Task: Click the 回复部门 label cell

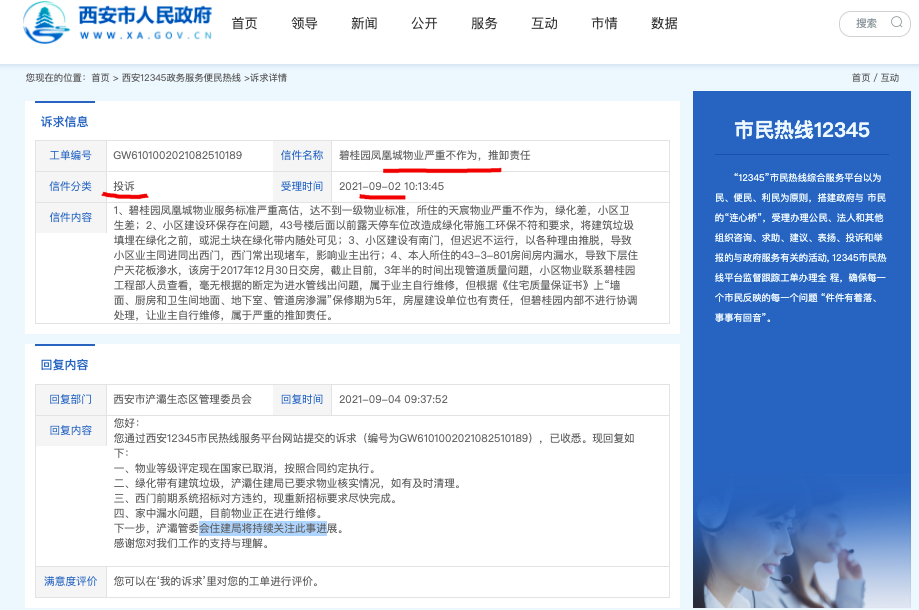Action: 70,400
